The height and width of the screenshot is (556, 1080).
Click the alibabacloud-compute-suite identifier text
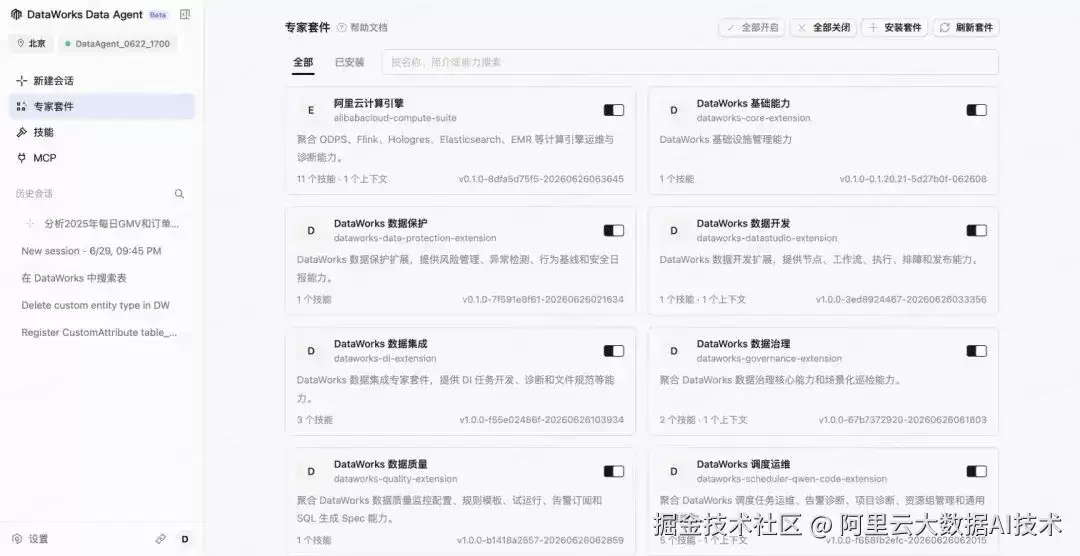[395, 118]
